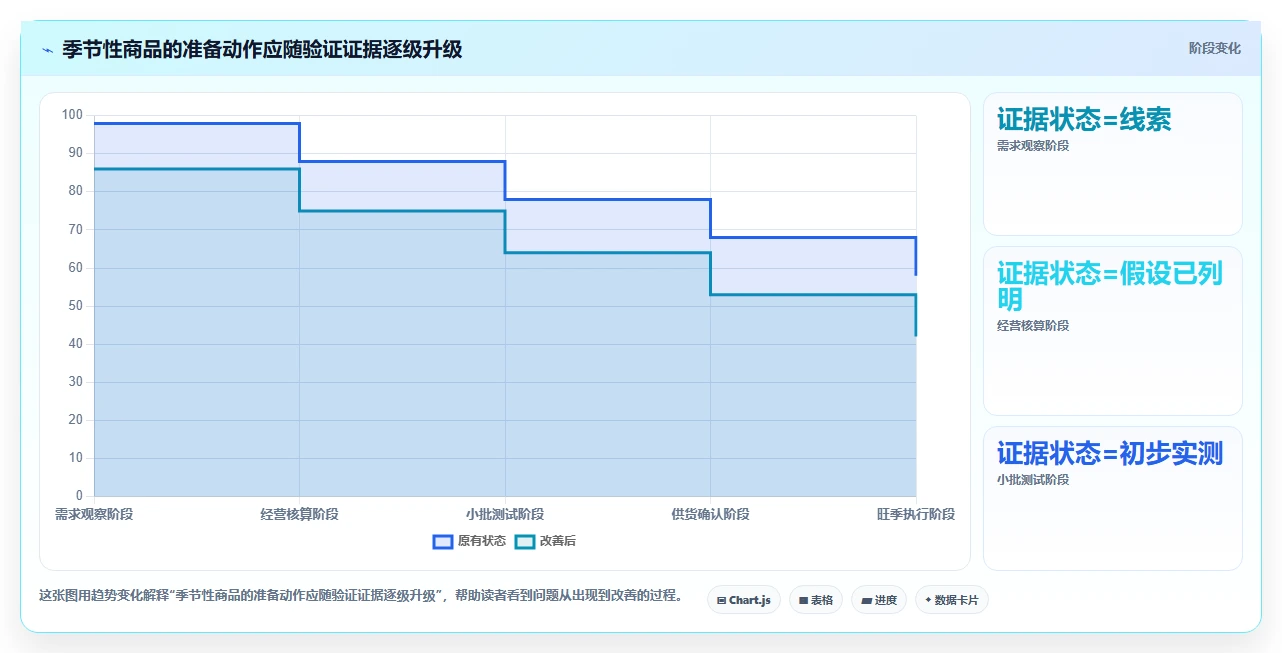
Task: Open the 证据状态=线索 card
Action: pyautogui.click(x=1113, y=164)
